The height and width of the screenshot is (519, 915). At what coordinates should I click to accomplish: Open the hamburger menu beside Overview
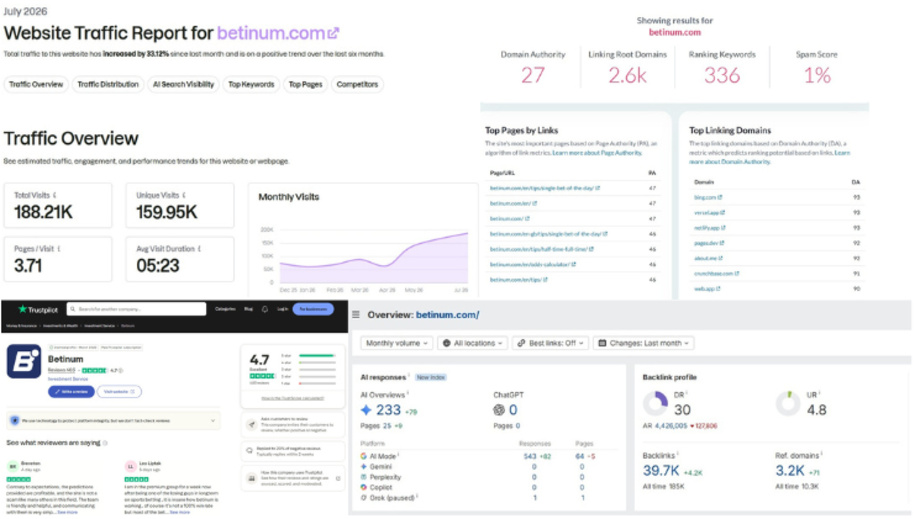click(356, 315)
